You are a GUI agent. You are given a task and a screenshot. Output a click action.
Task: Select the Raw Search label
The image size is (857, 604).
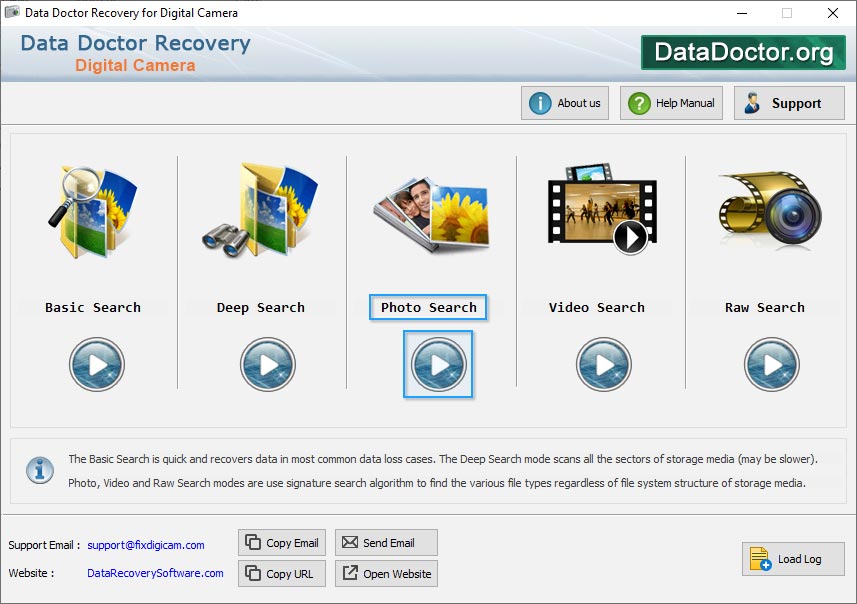(765, 307)
